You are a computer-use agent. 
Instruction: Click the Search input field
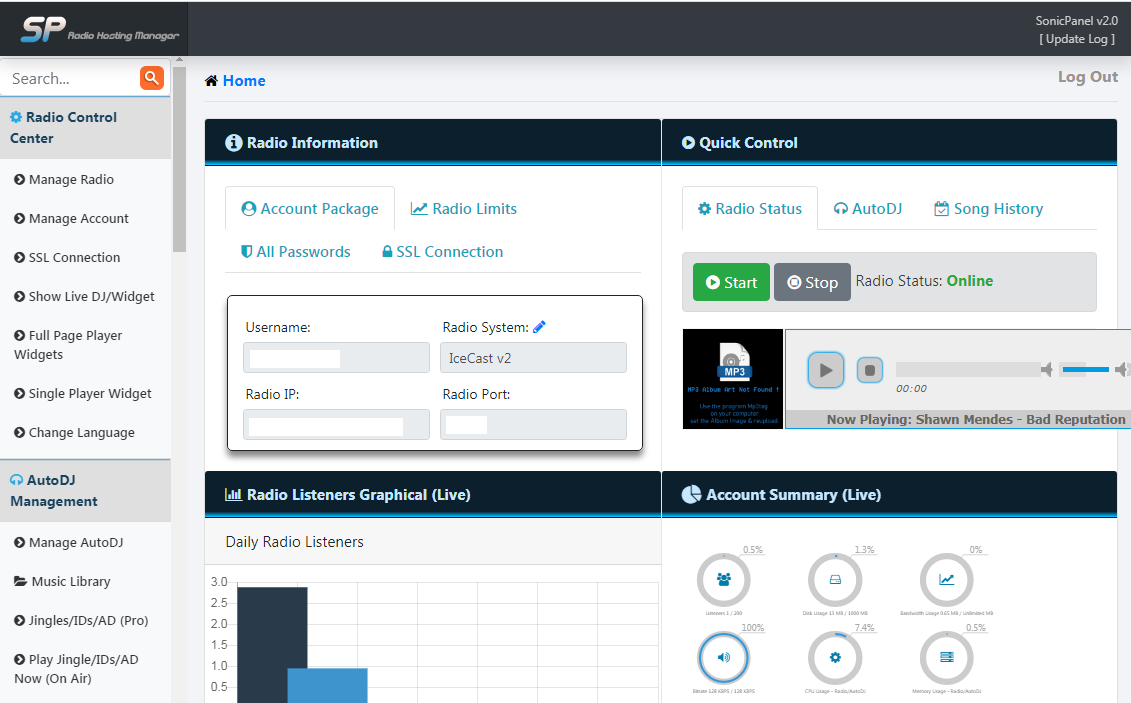pos(71,78)
